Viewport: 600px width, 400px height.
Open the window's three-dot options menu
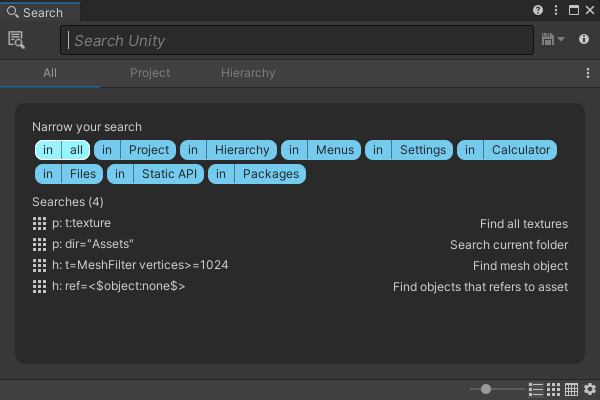coord(556,10)
